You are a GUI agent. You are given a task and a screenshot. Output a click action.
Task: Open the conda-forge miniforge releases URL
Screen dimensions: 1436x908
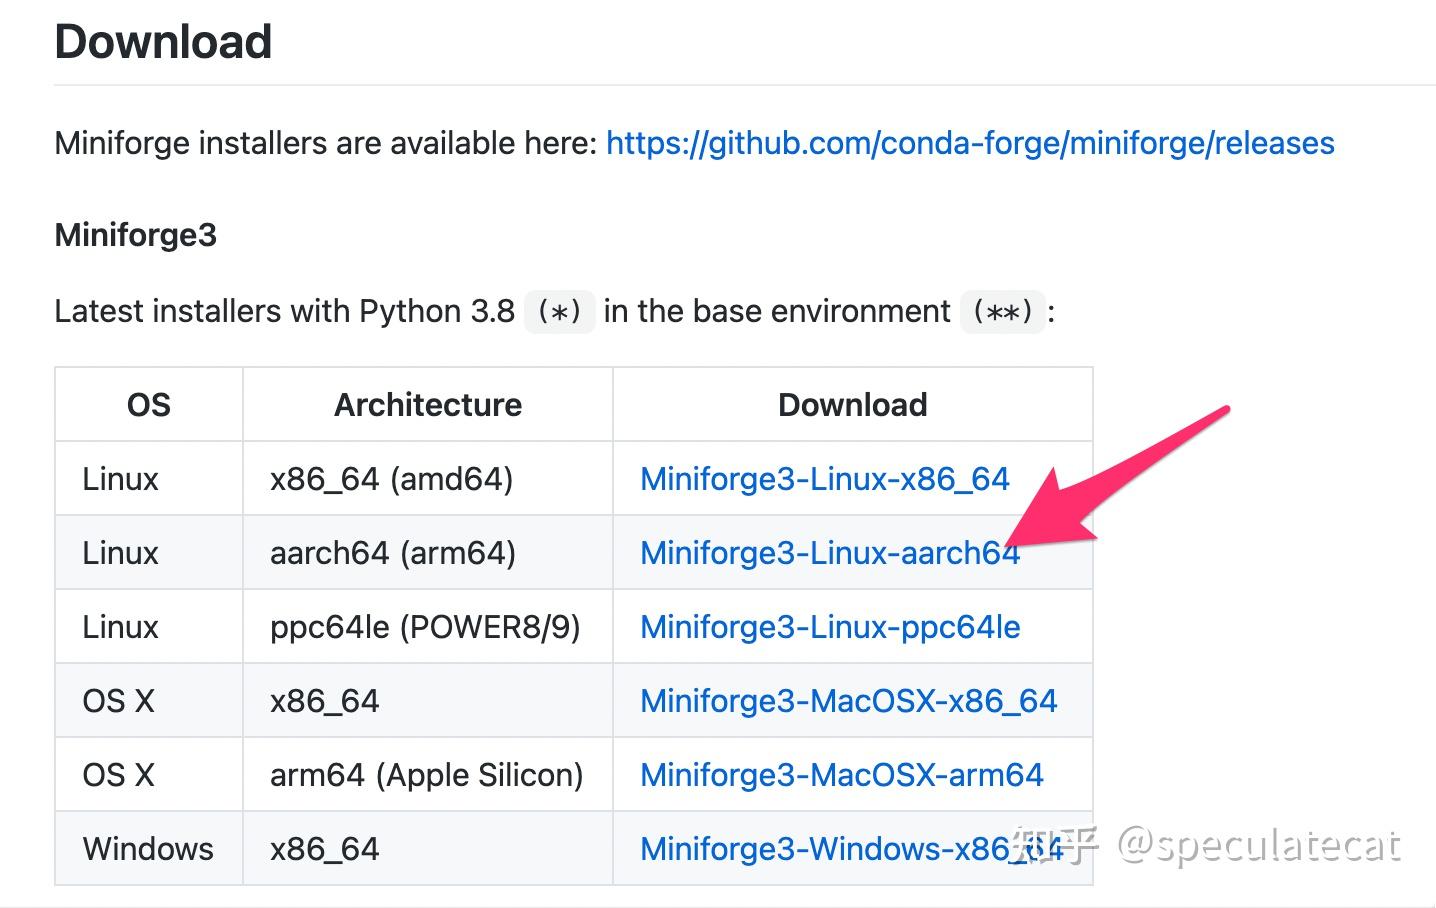[969, 143]
